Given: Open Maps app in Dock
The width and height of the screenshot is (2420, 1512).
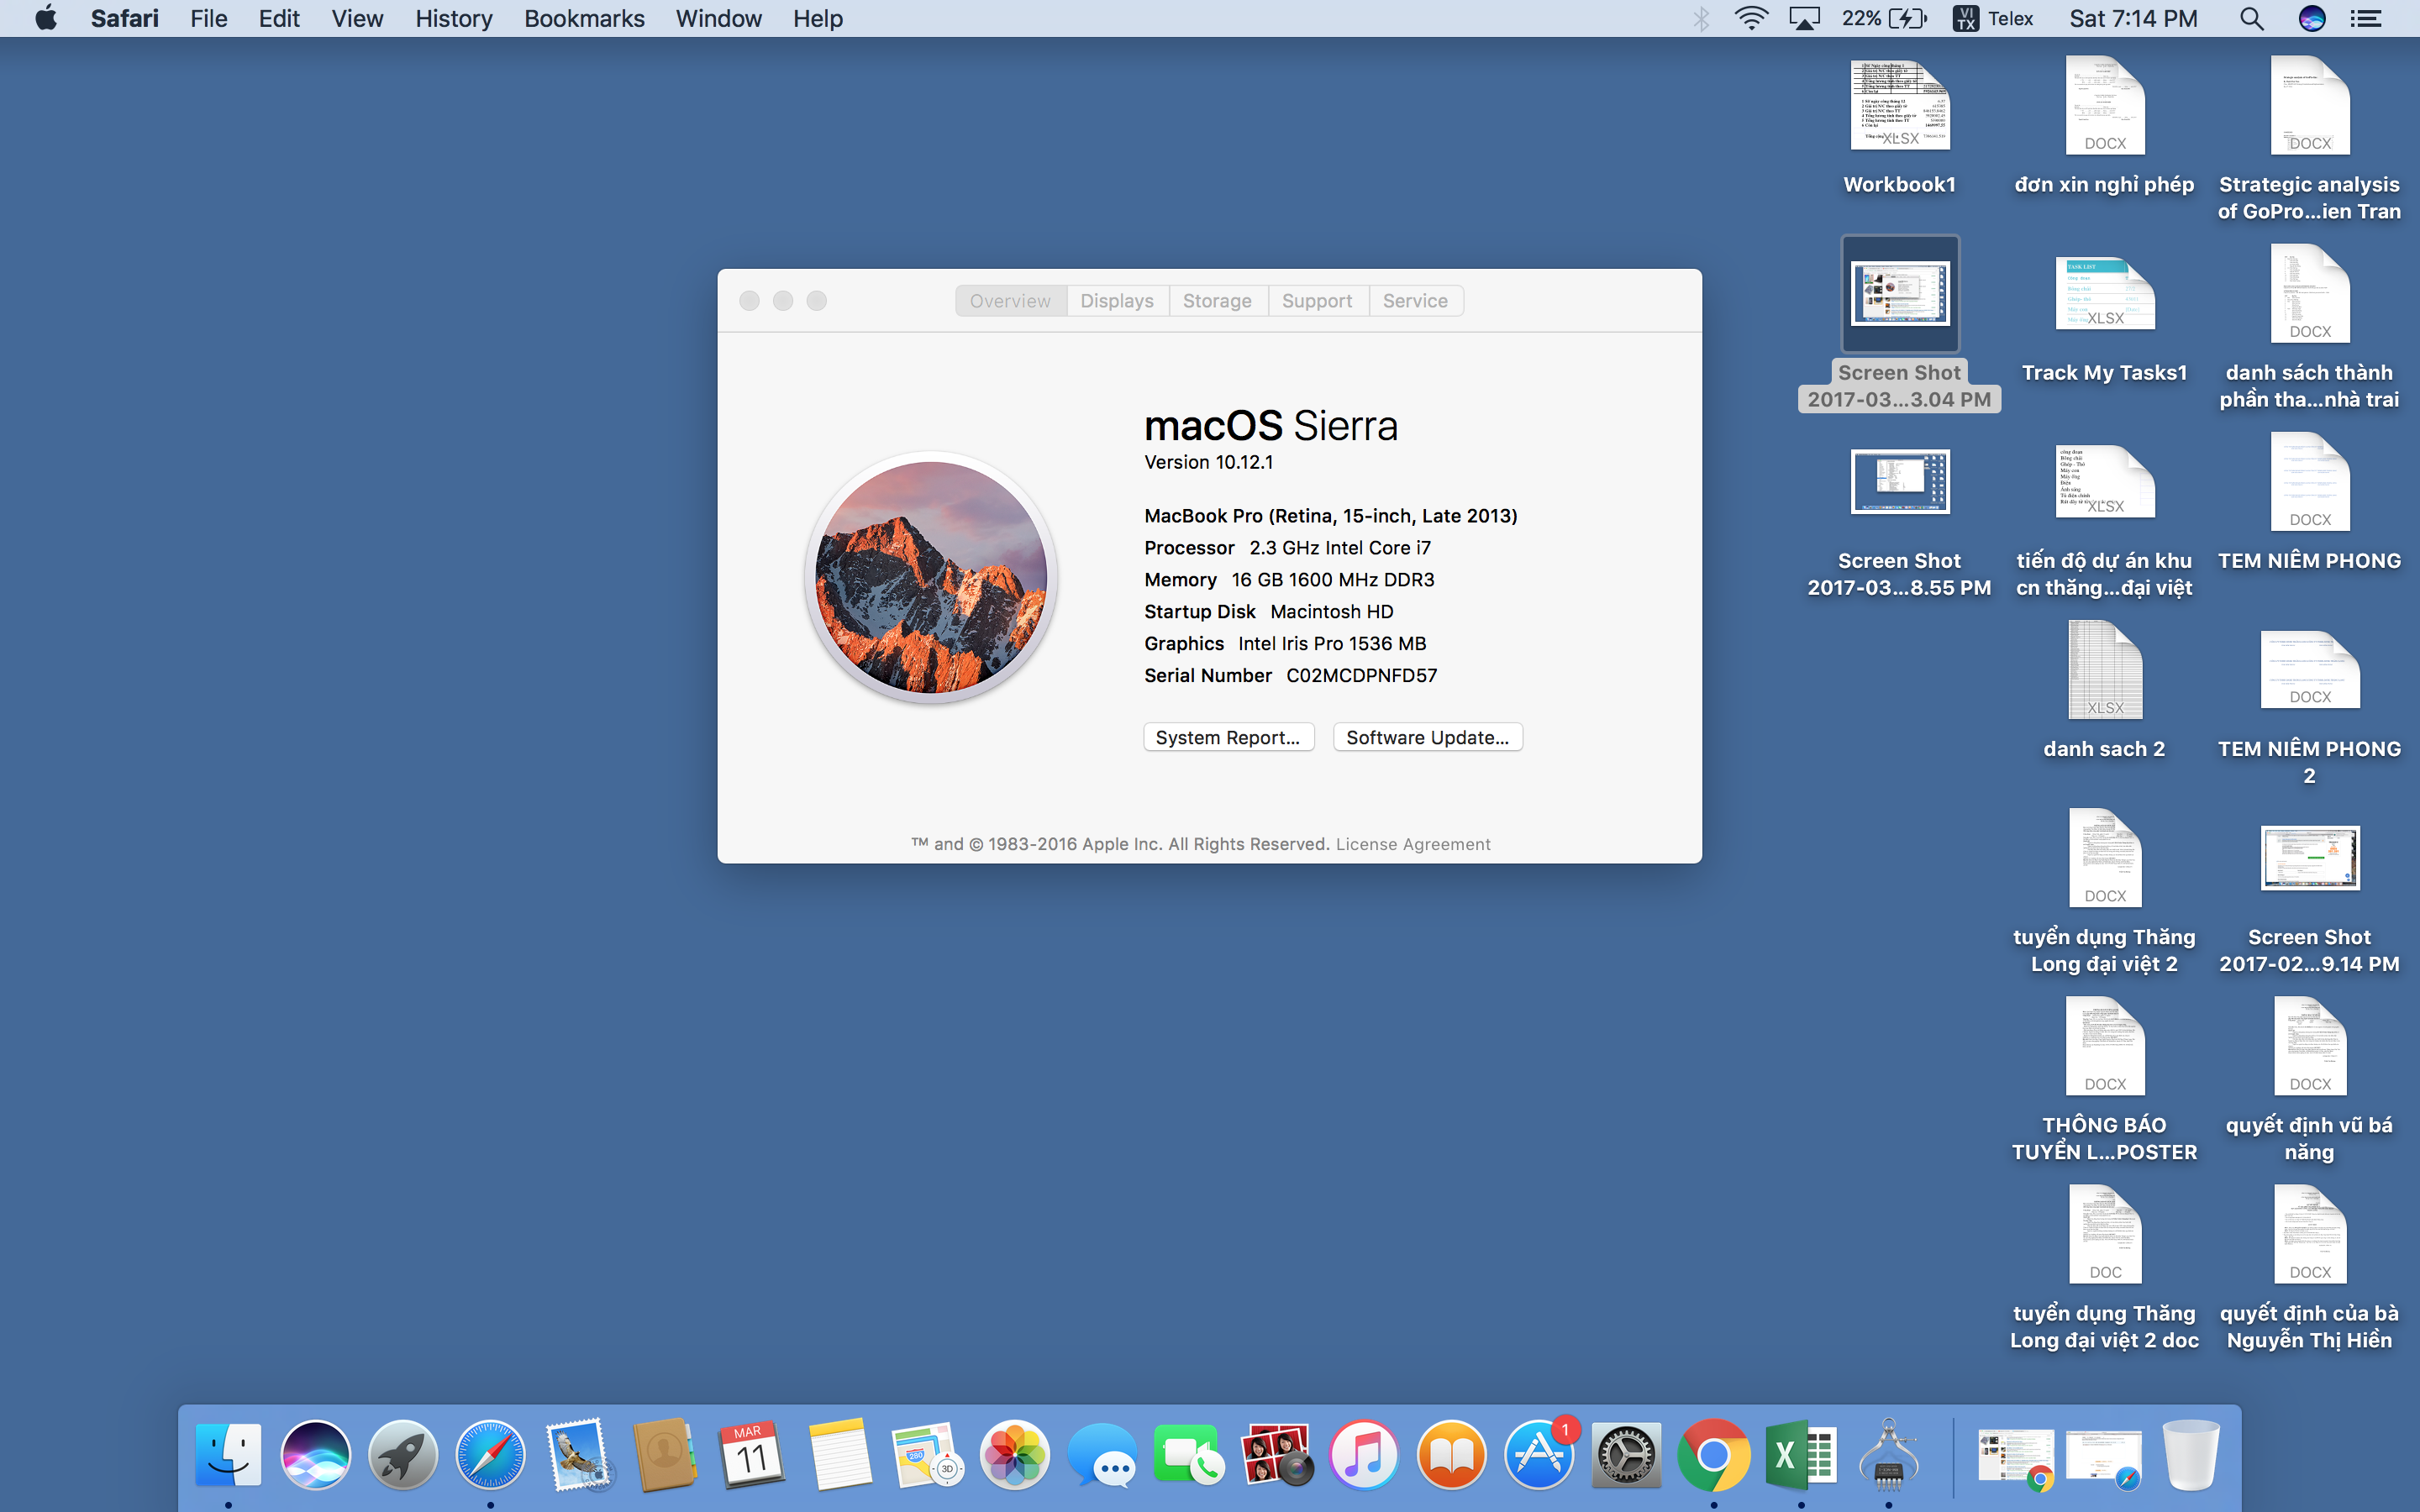Looking at the screenshot, I should coord(927,1455).
